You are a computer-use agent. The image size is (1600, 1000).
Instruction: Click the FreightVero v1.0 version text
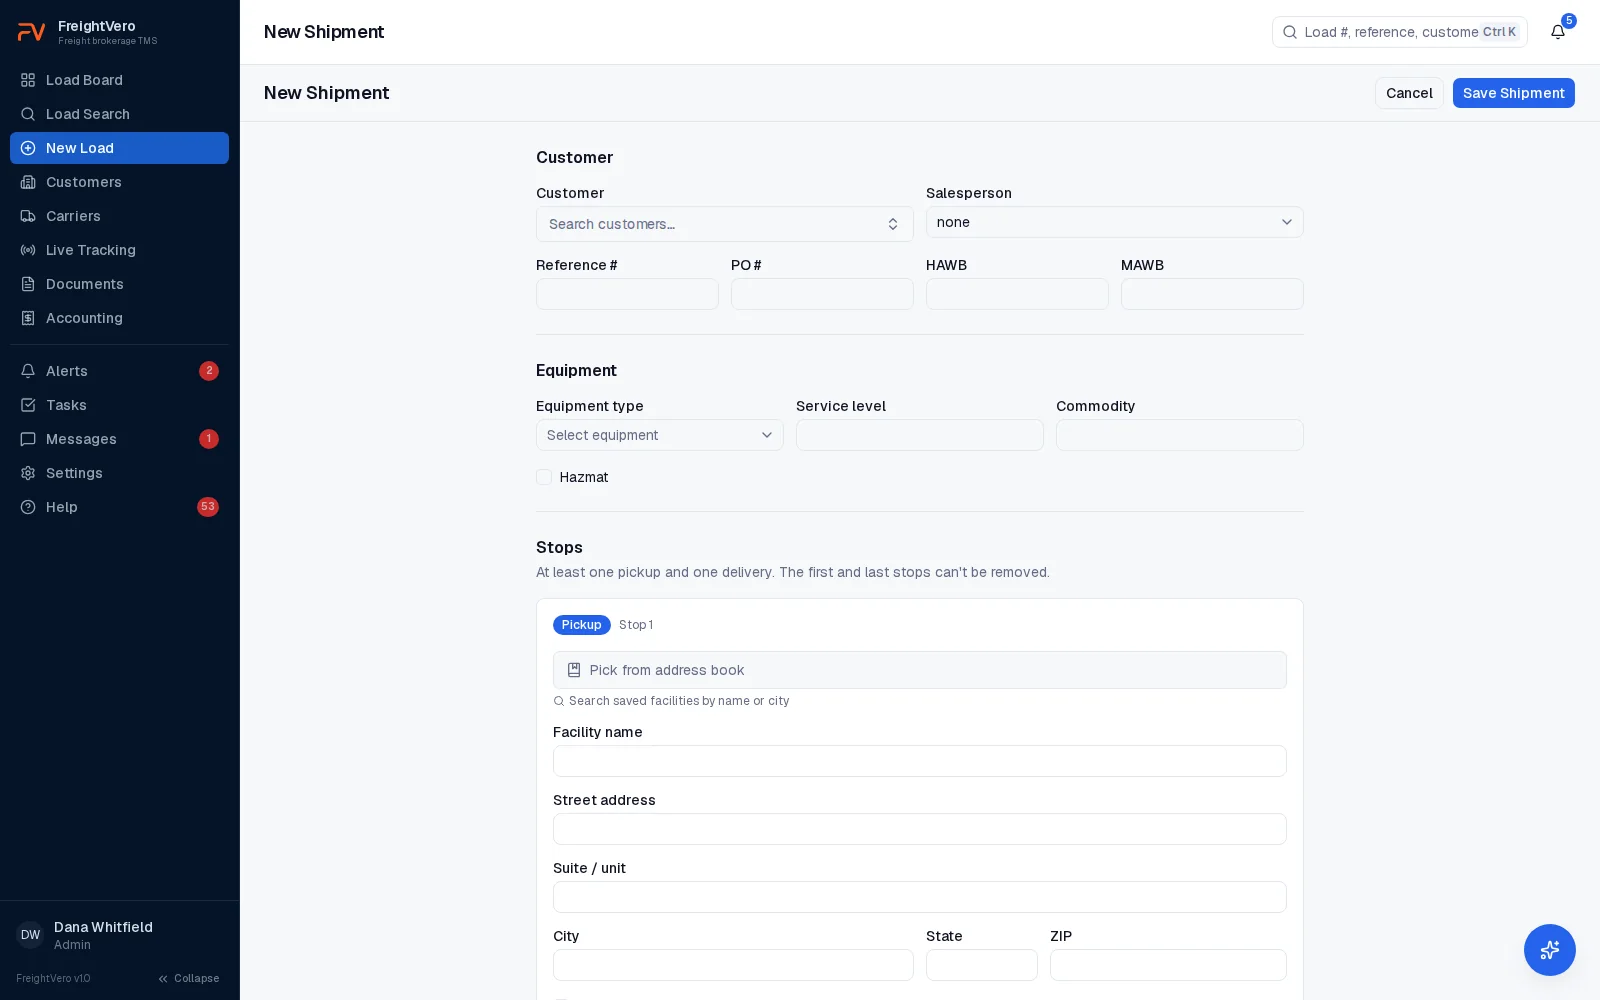[53, 978]
